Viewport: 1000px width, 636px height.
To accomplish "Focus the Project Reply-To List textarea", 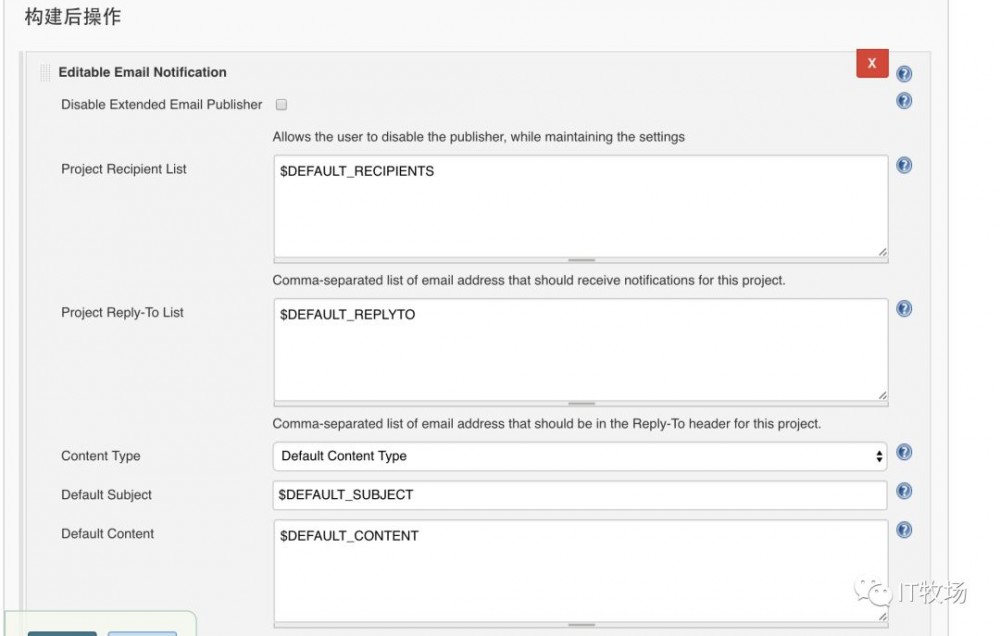I will (580, 349).
